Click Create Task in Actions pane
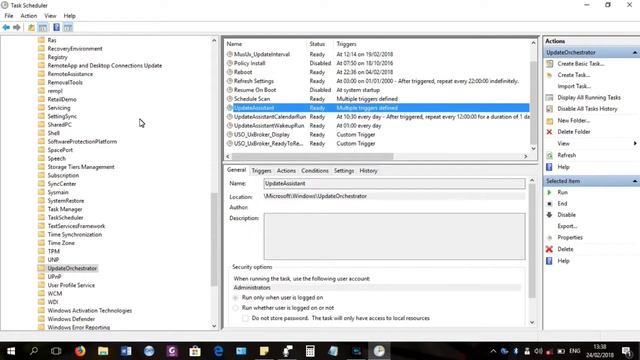 click(x=573, y=75)
